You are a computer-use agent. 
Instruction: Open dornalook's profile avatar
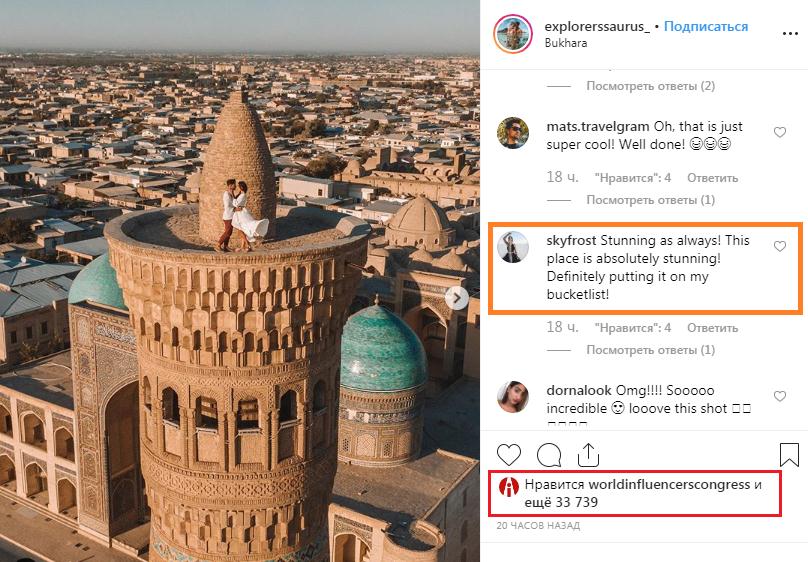pyautogui.click(x=513, y=397)
